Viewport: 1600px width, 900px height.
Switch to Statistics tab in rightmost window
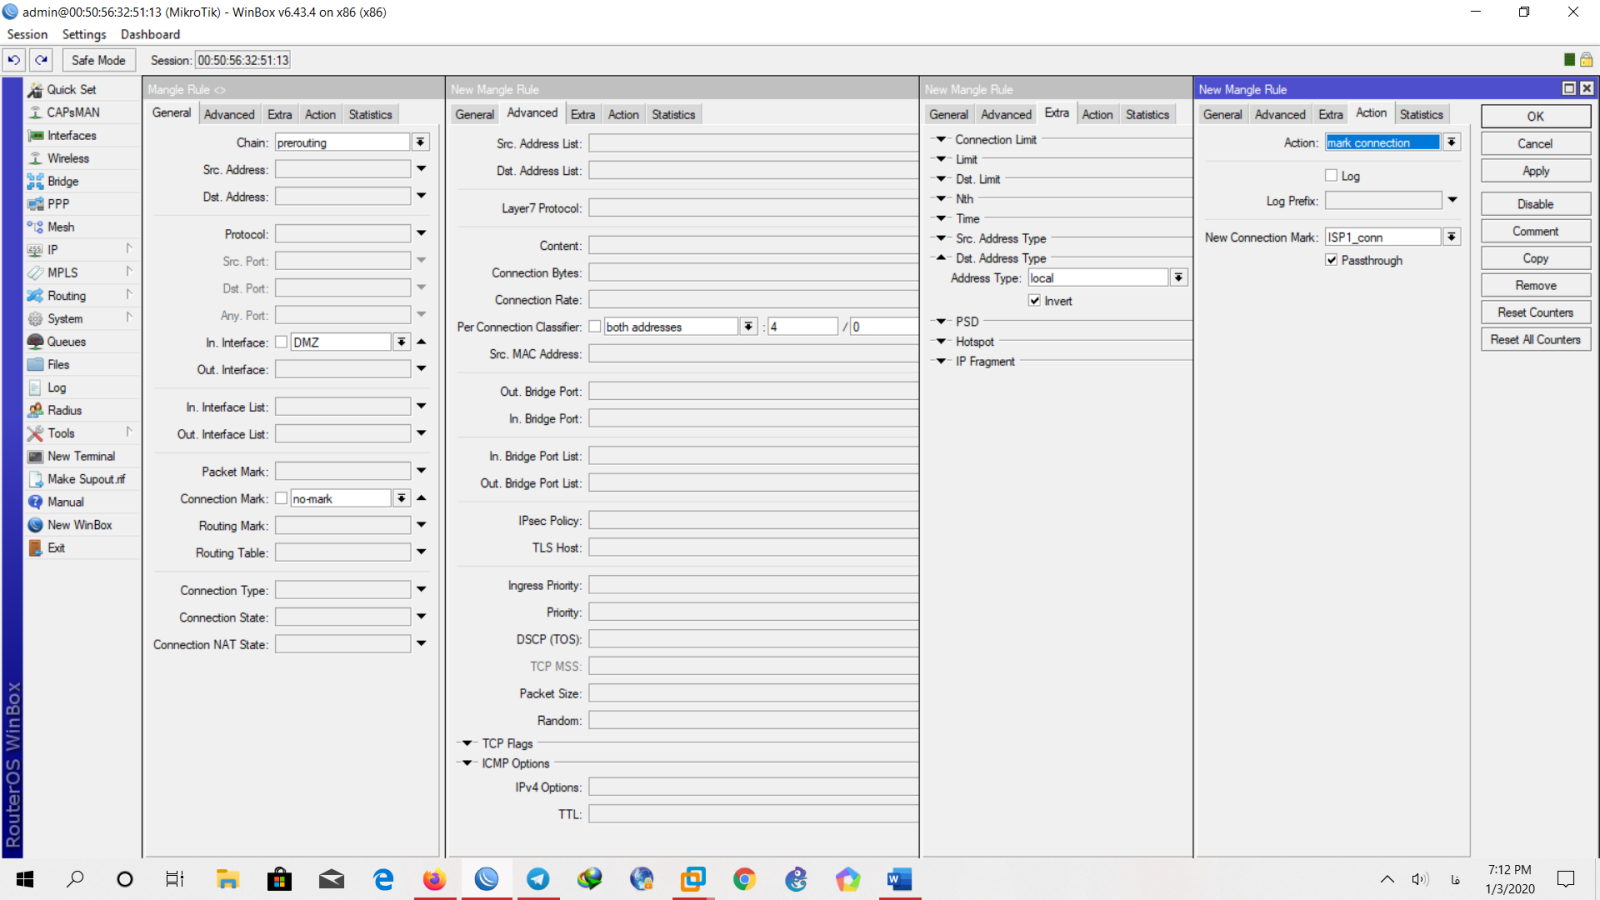(1421, 114)
